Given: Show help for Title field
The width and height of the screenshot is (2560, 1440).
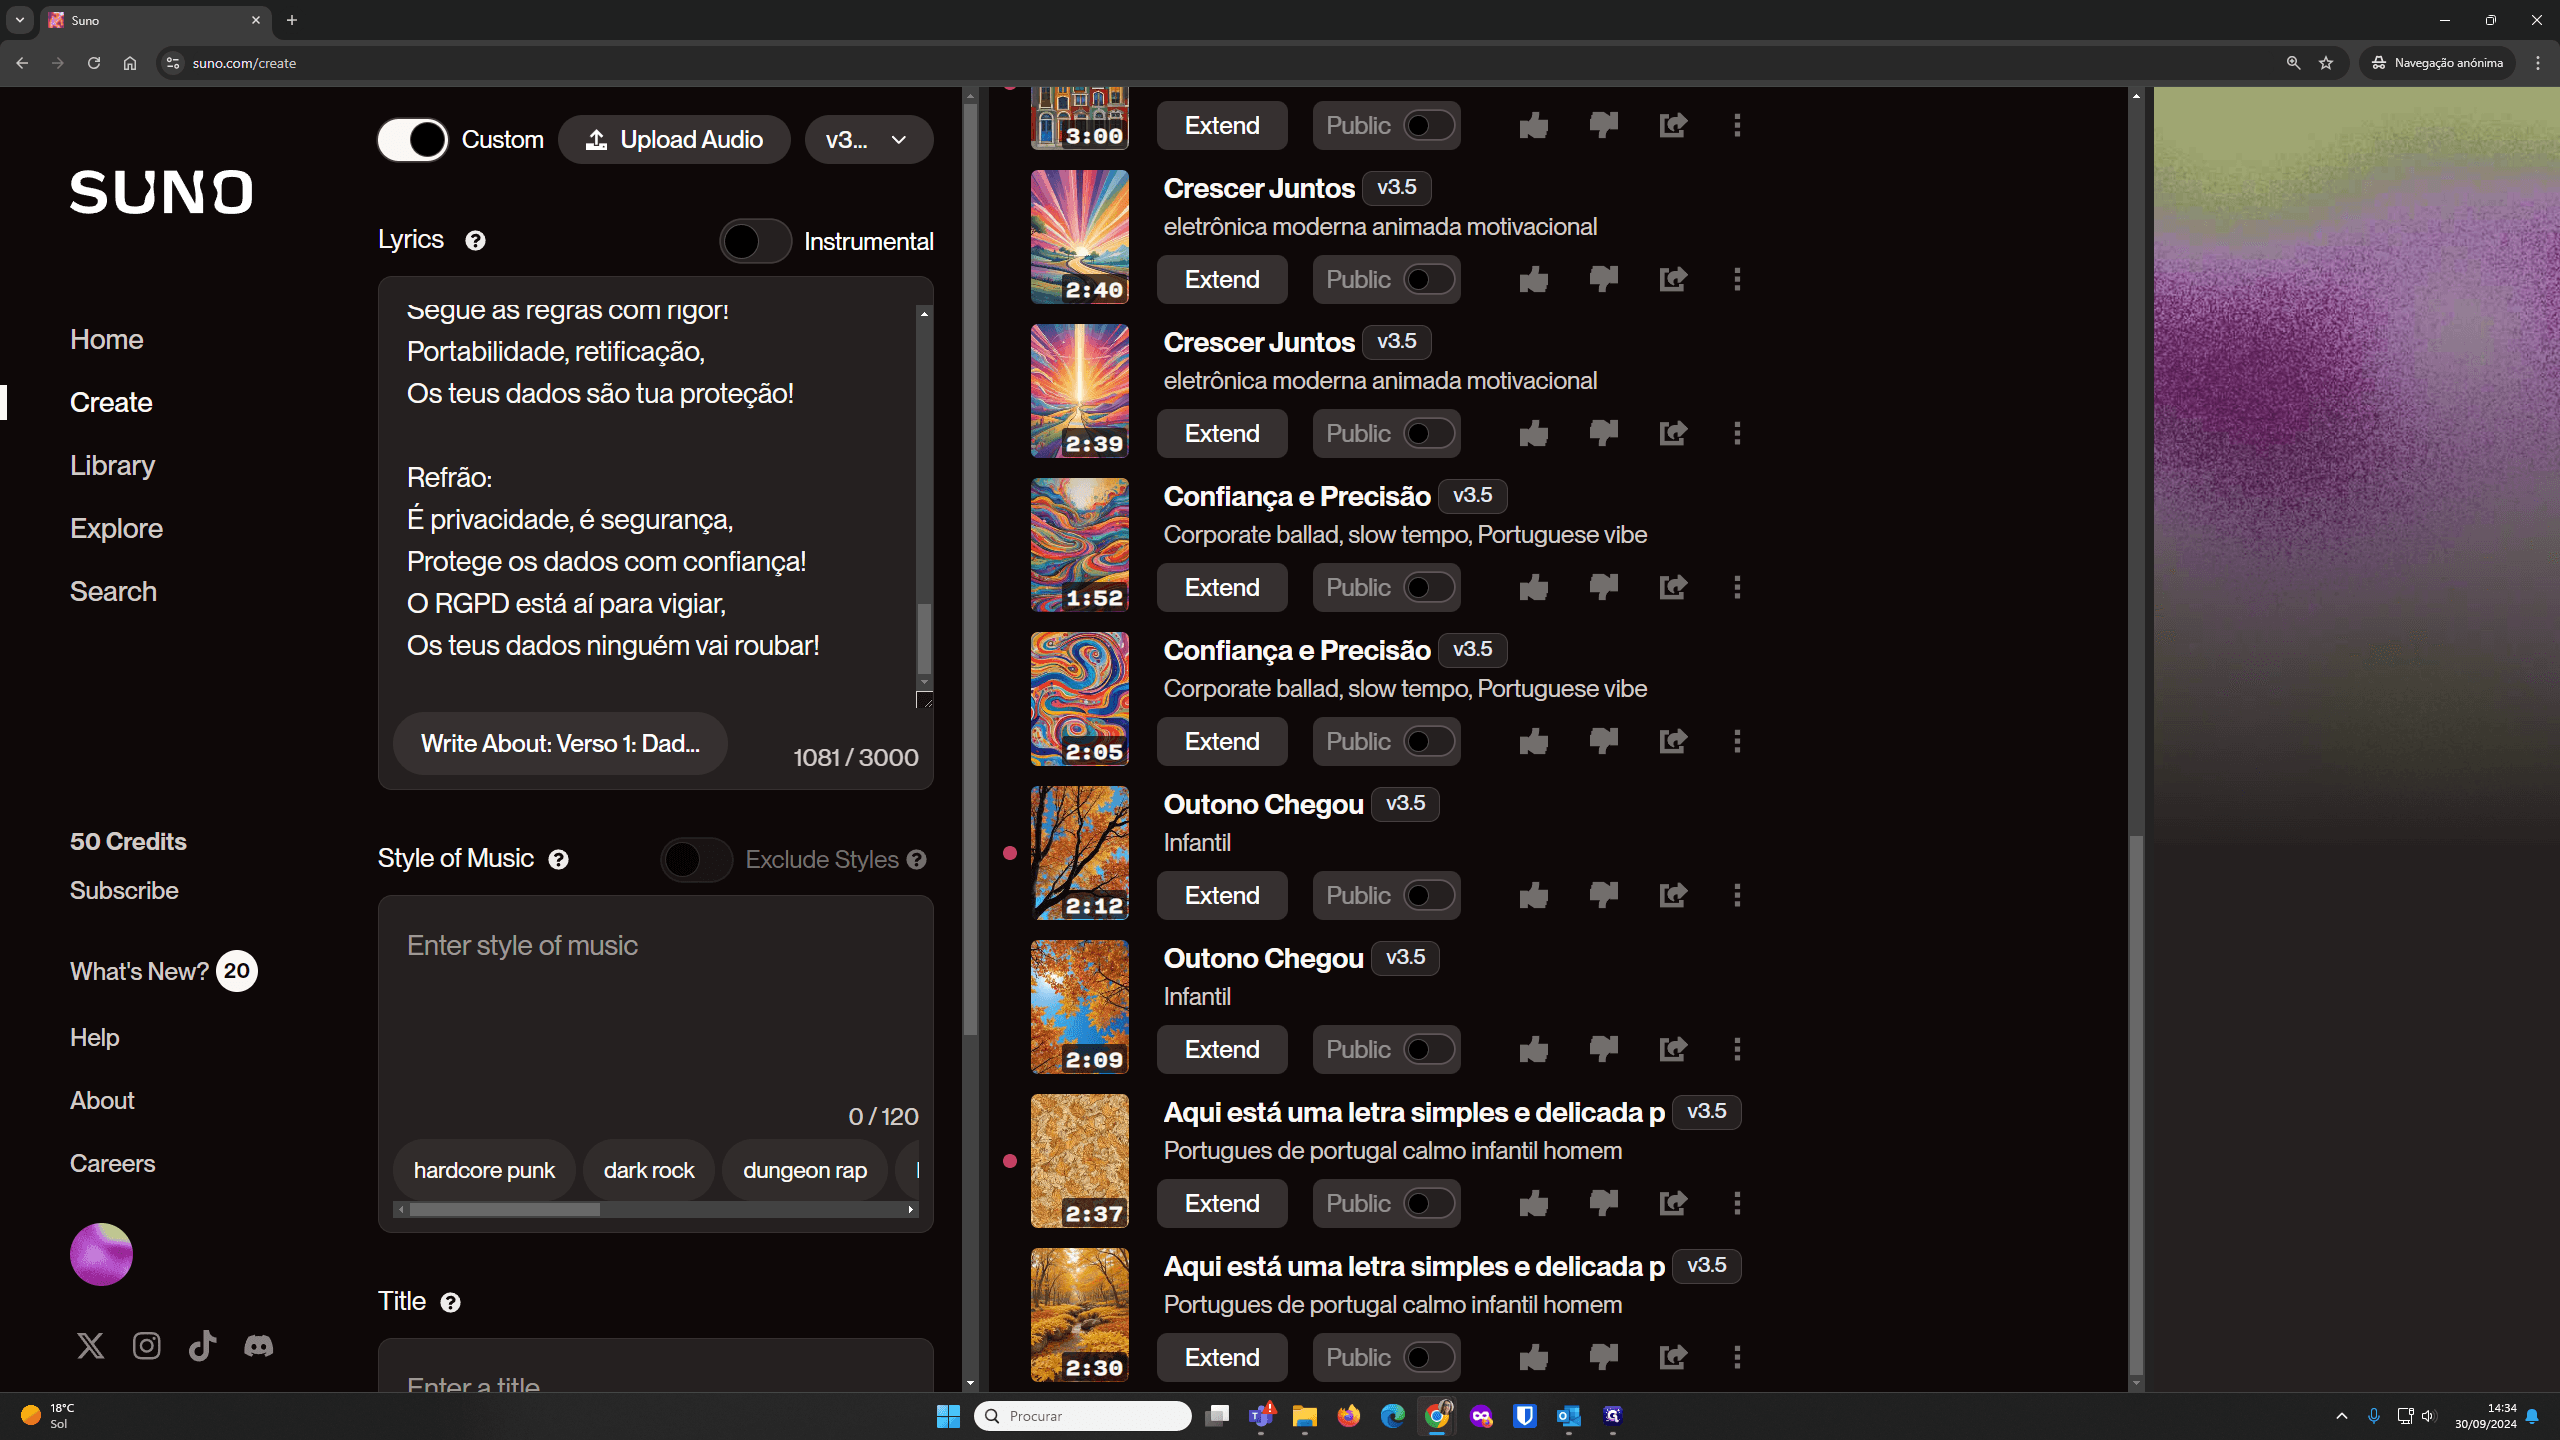Looking at the screenshot, I should 450,1302.
